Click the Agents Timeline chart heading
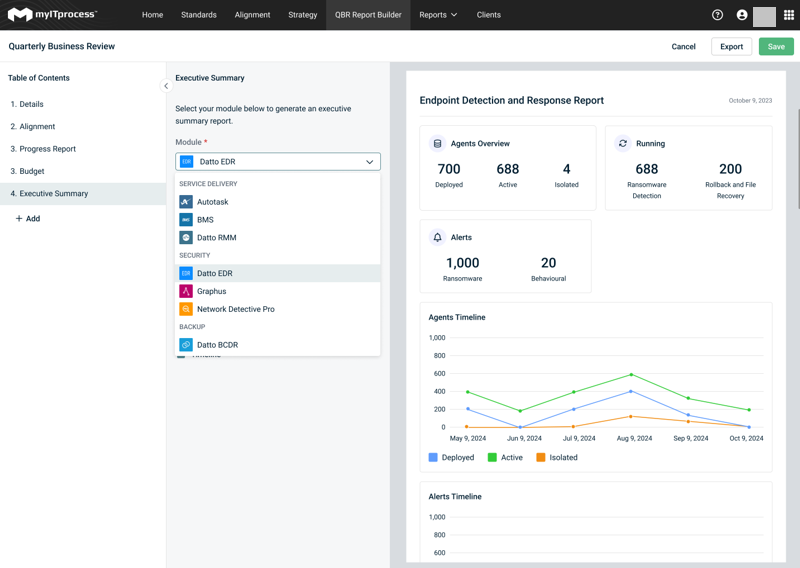The image size is (800, 568). point(457,317)
